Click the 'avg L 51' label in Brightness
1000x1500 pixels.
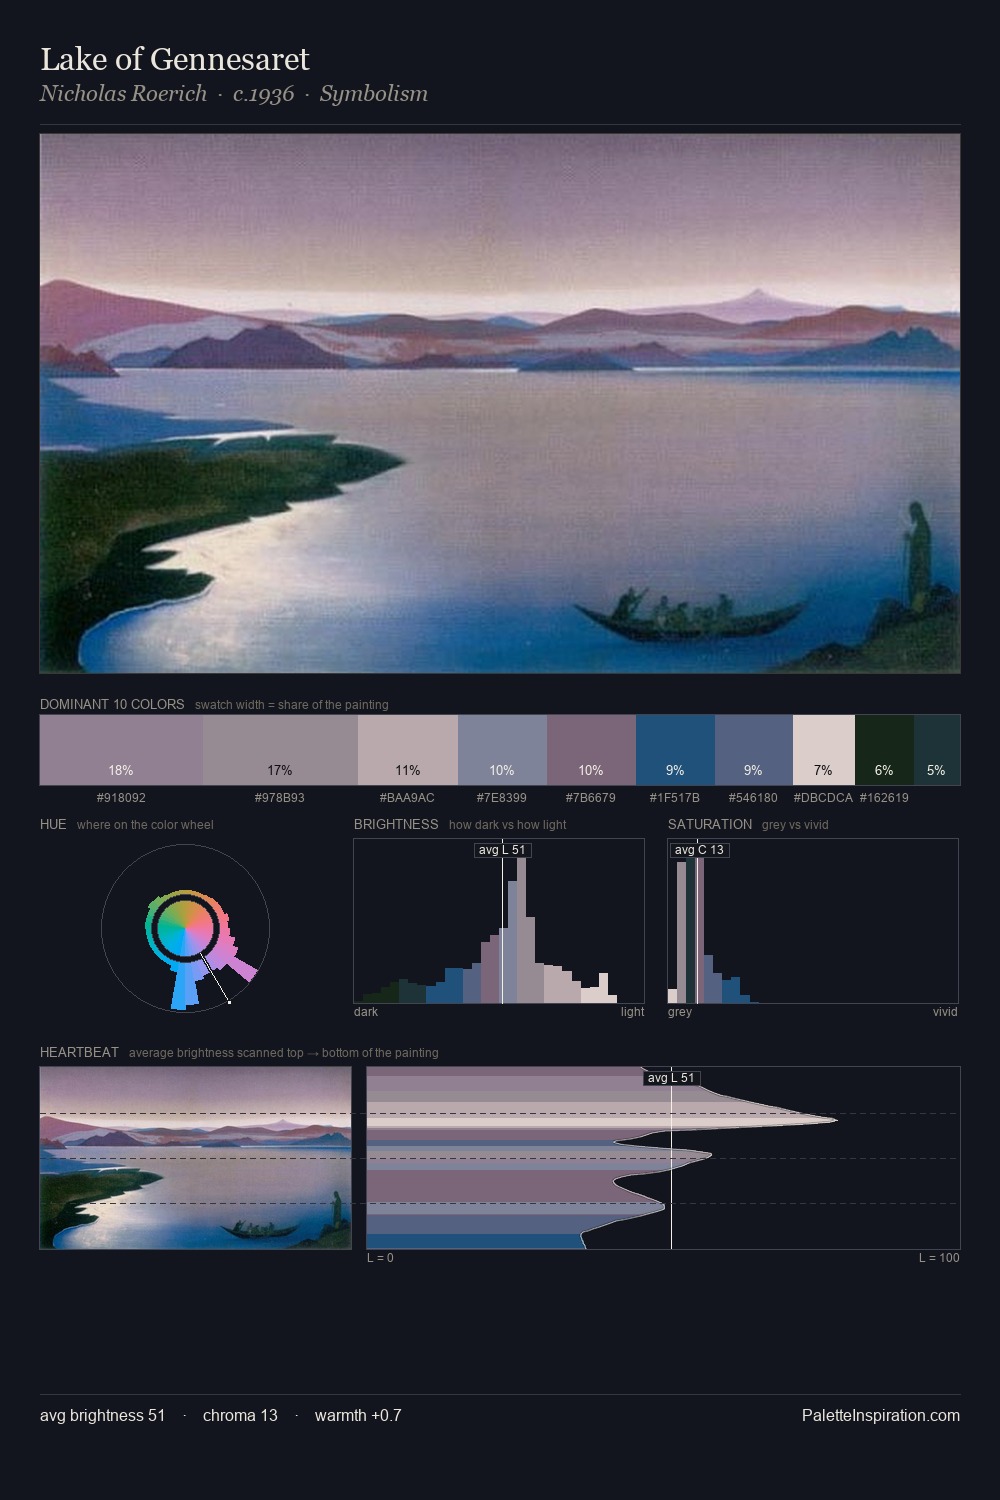502,850
